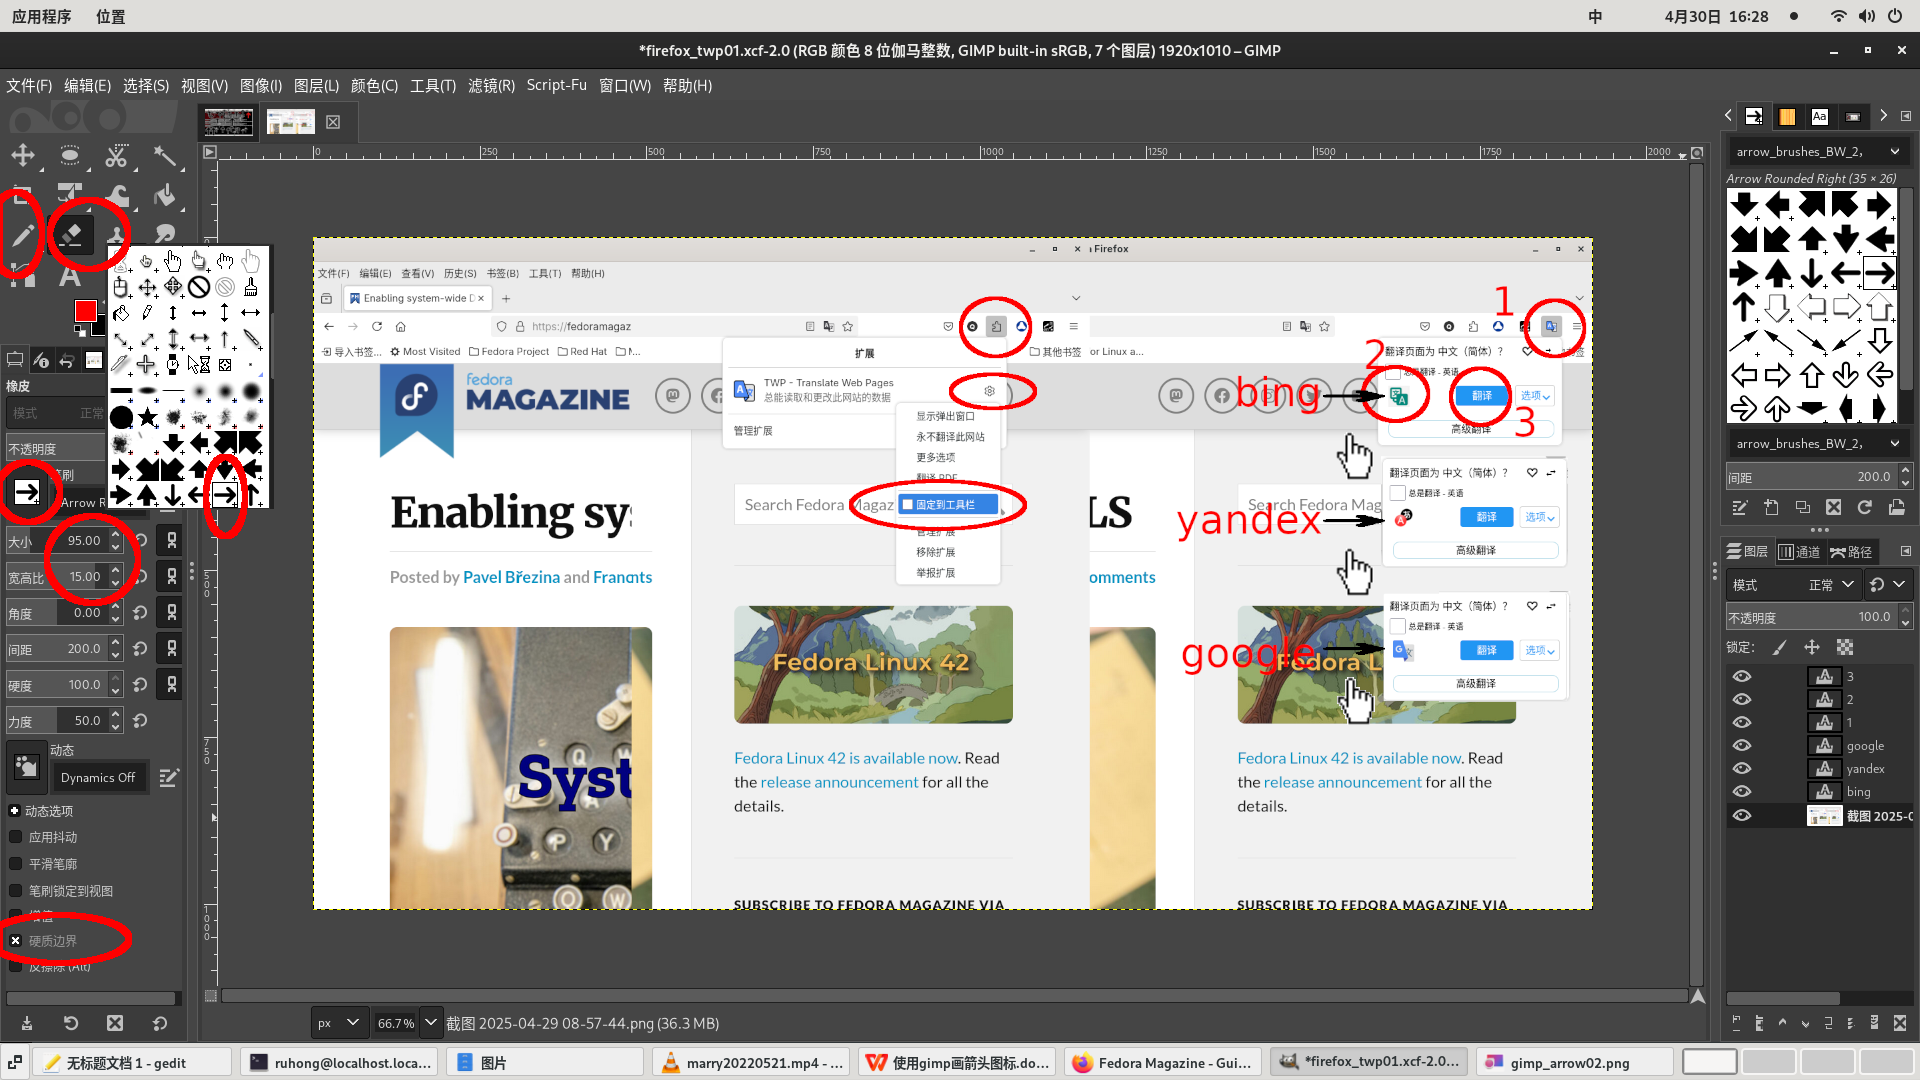Toggle visibility of the google layer
Image resolution: width=1920 pixels, height=1080 pixels.
1742,745
